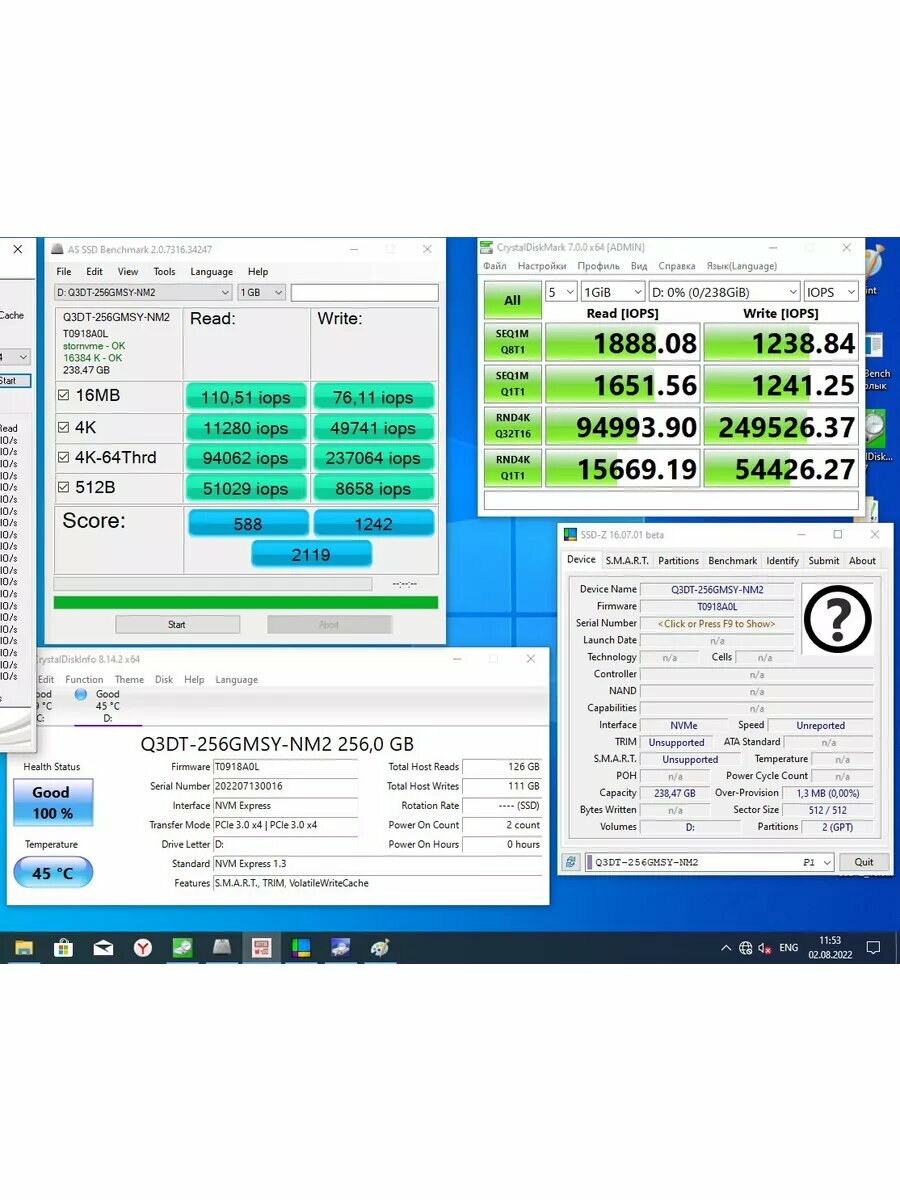
Task: Switch to Partitions tab in SSD-Z
Action: pos(678,561)
